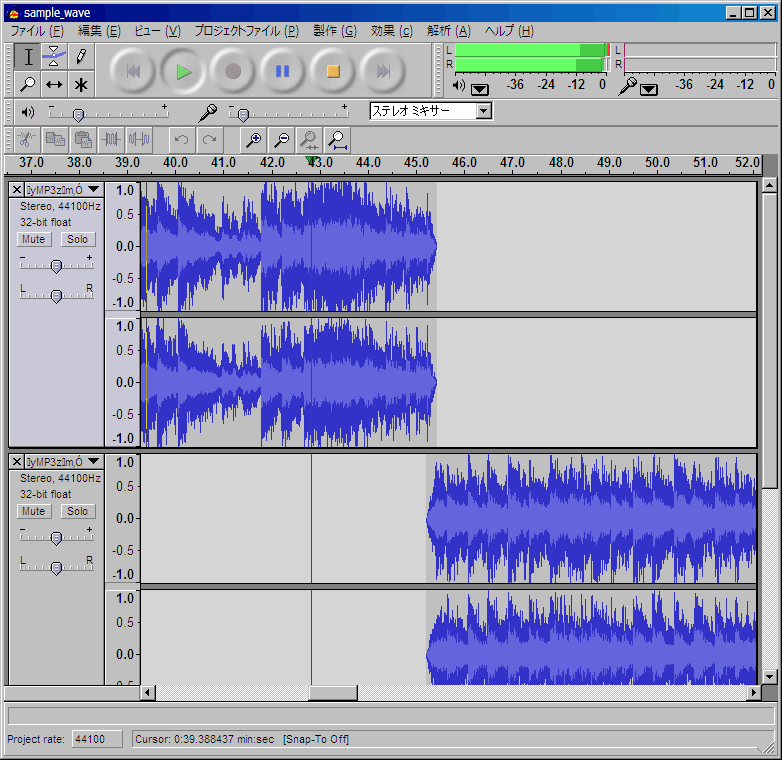Open the 編集 (E) menu

tap(99, 31)
